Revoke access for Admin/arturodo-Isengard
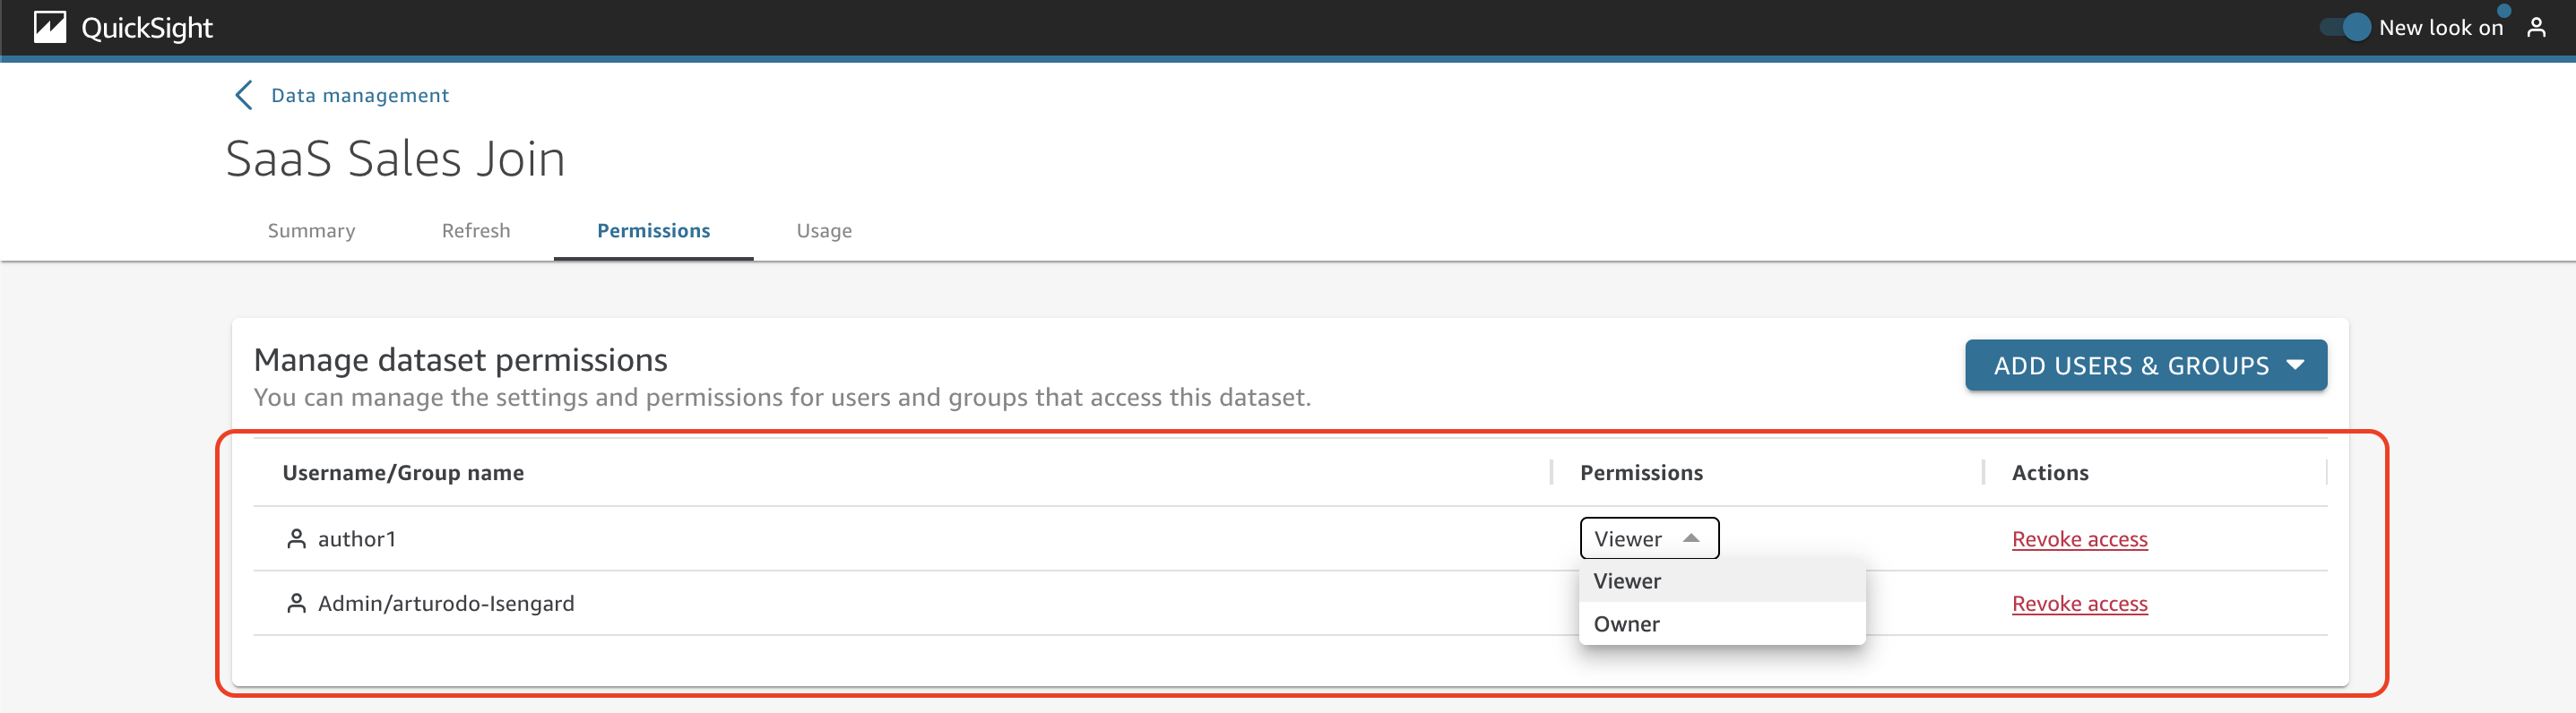This screenshot has width=2576, height=713. (x=2079, y=604)
